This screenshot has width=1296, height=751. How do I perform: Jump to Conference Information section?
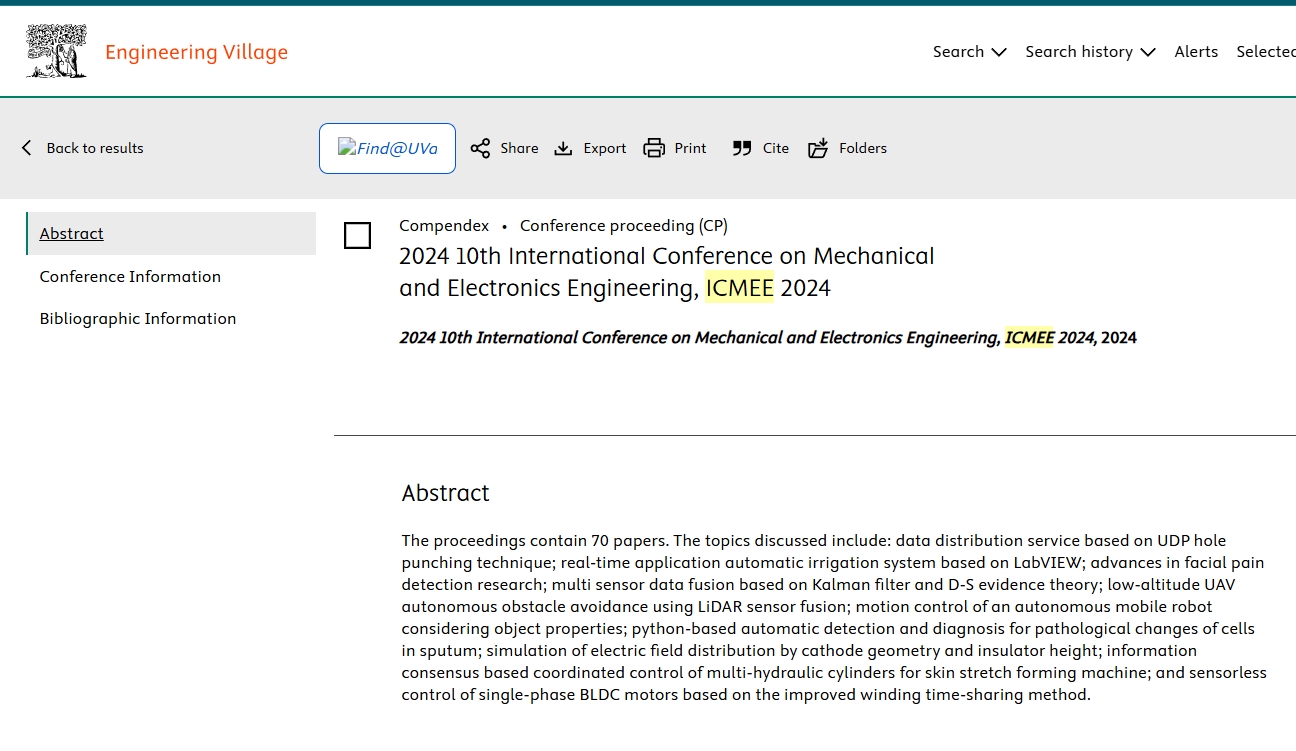coord(130,276)
